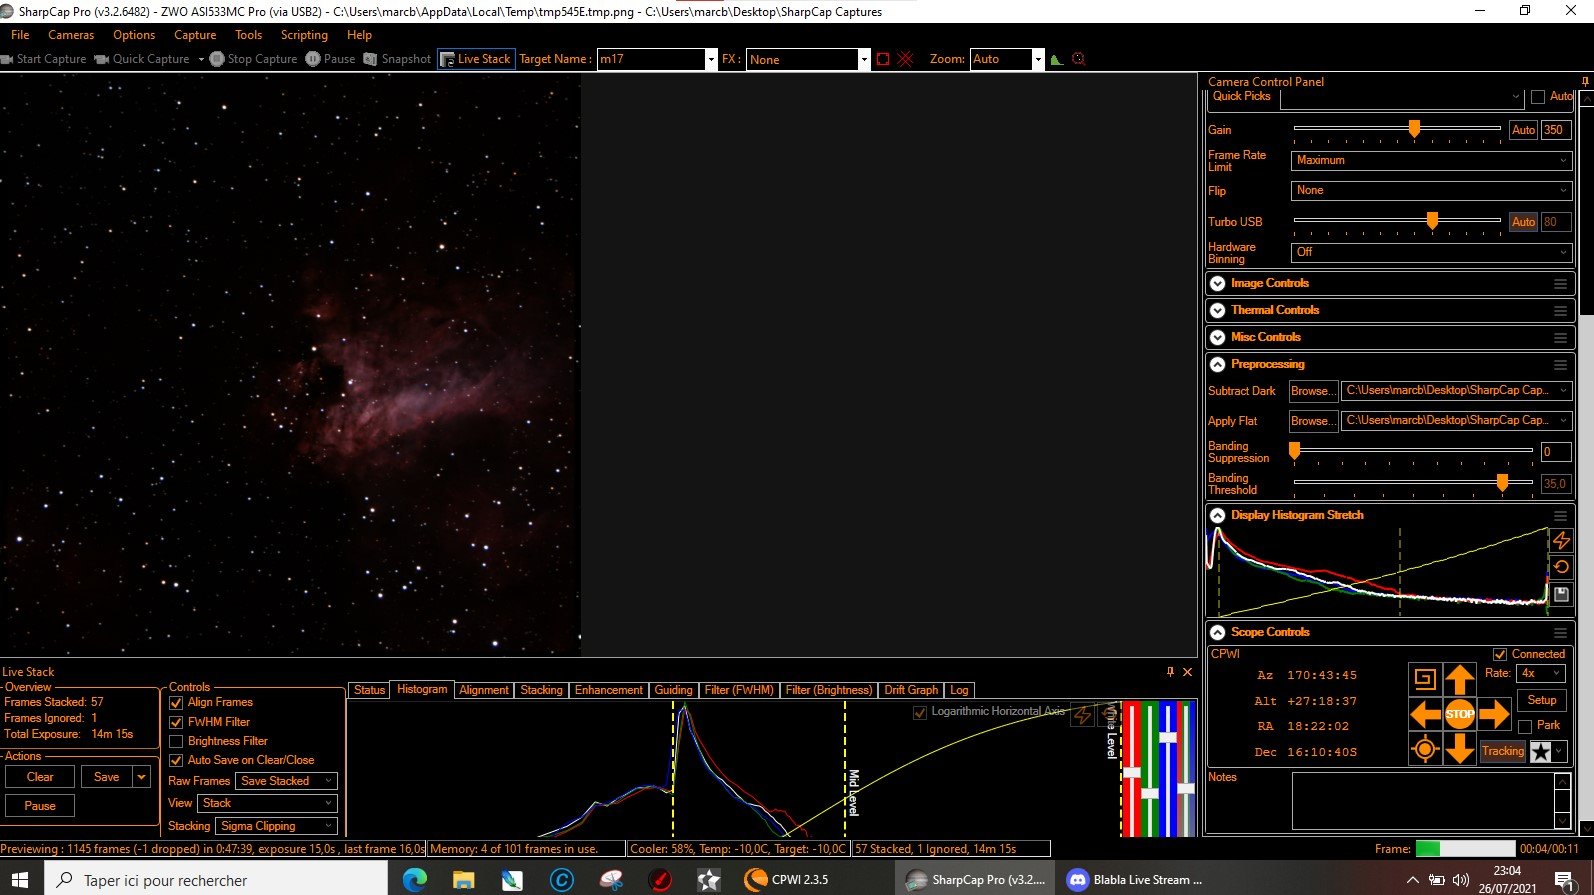Click the live stack histogram auto-stretch lightning icon

(1081, 715)
